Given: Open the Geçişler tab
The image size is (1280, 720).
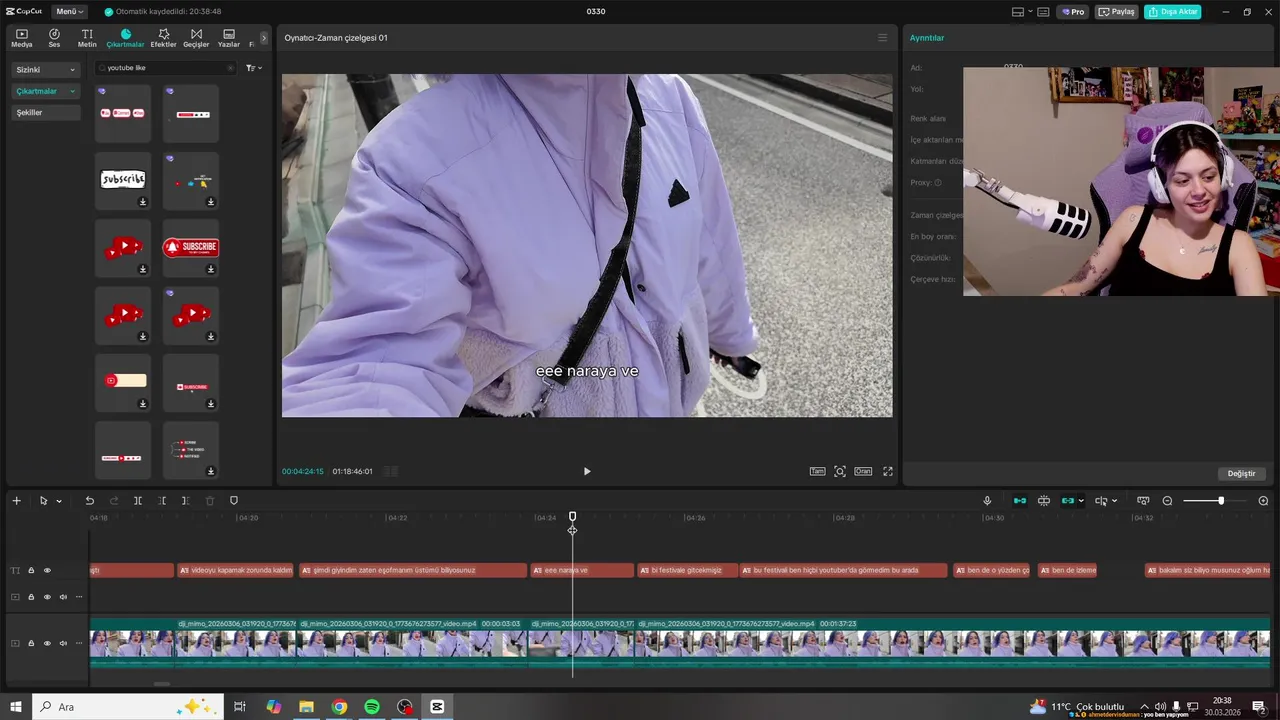Looking at the screenshot, I should pos(196,38).
